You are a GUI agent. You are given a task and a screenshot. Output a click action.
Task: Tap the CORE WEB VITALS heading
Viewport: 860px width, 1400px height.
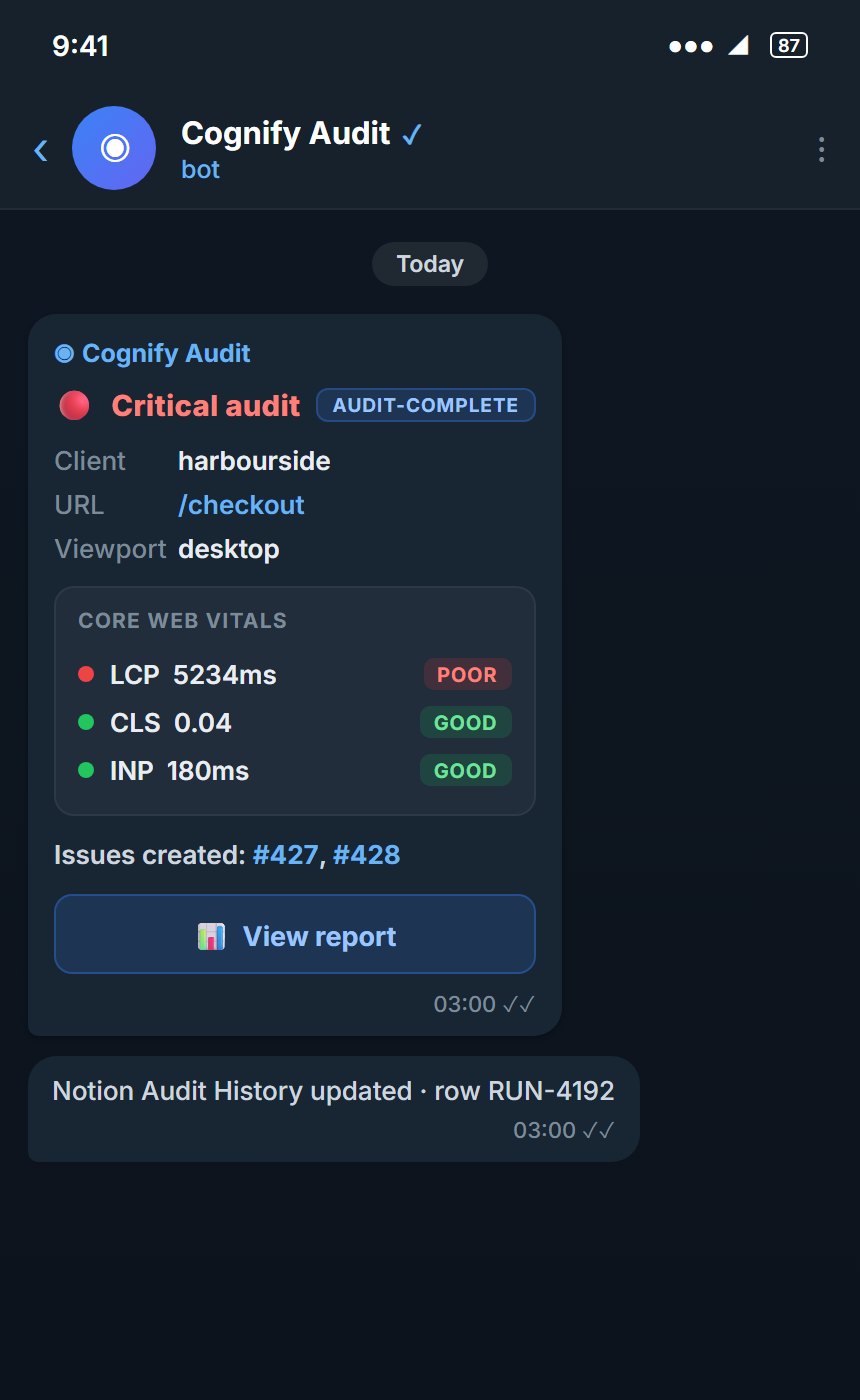point(183,620)
